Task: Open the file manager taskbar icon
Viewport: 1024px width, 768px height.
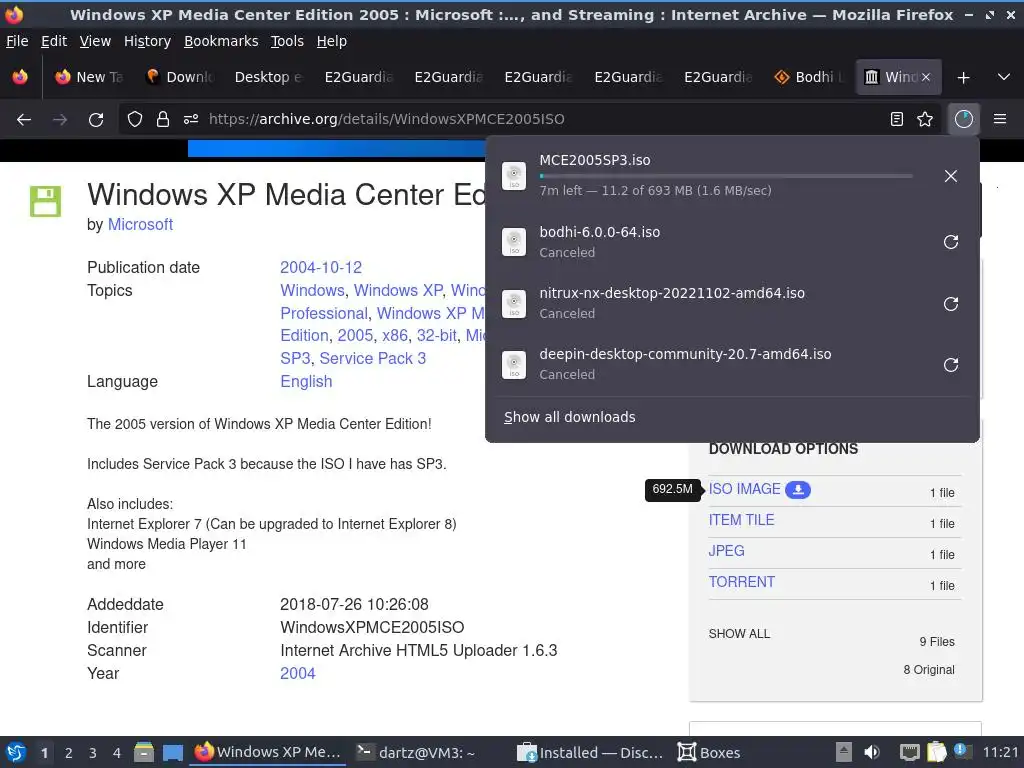Action: coord(144,752)
